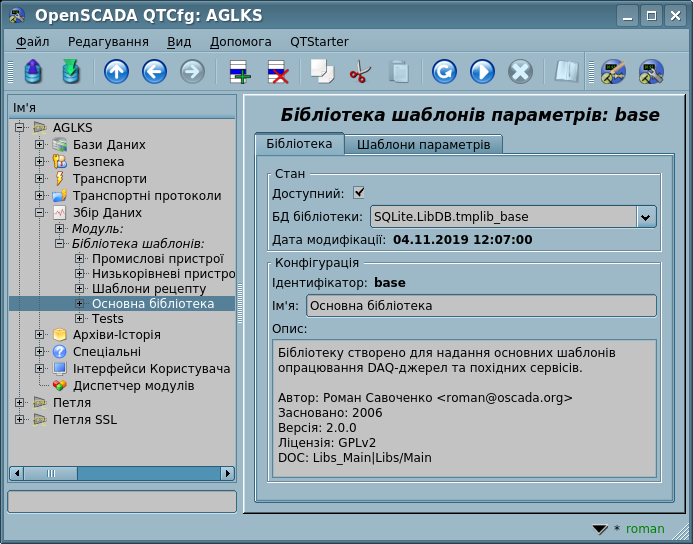Click the tree horizontal scrollbar thumb

[x=50, y=473]
